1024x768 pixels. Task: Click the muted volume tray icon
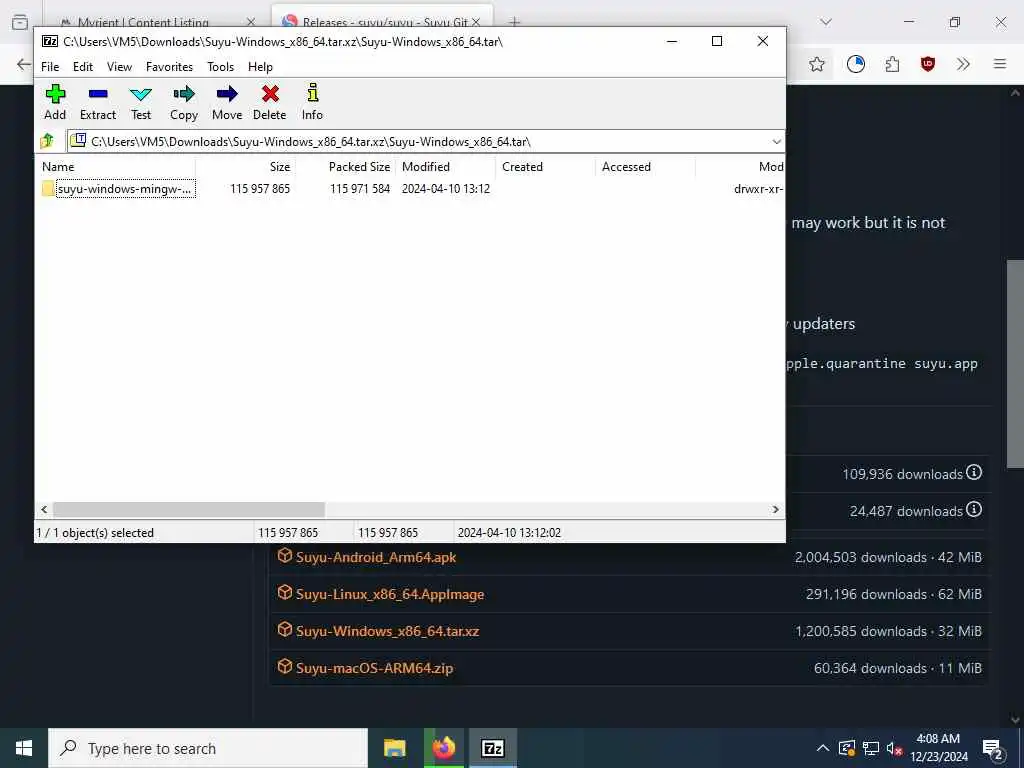[894, 748]
